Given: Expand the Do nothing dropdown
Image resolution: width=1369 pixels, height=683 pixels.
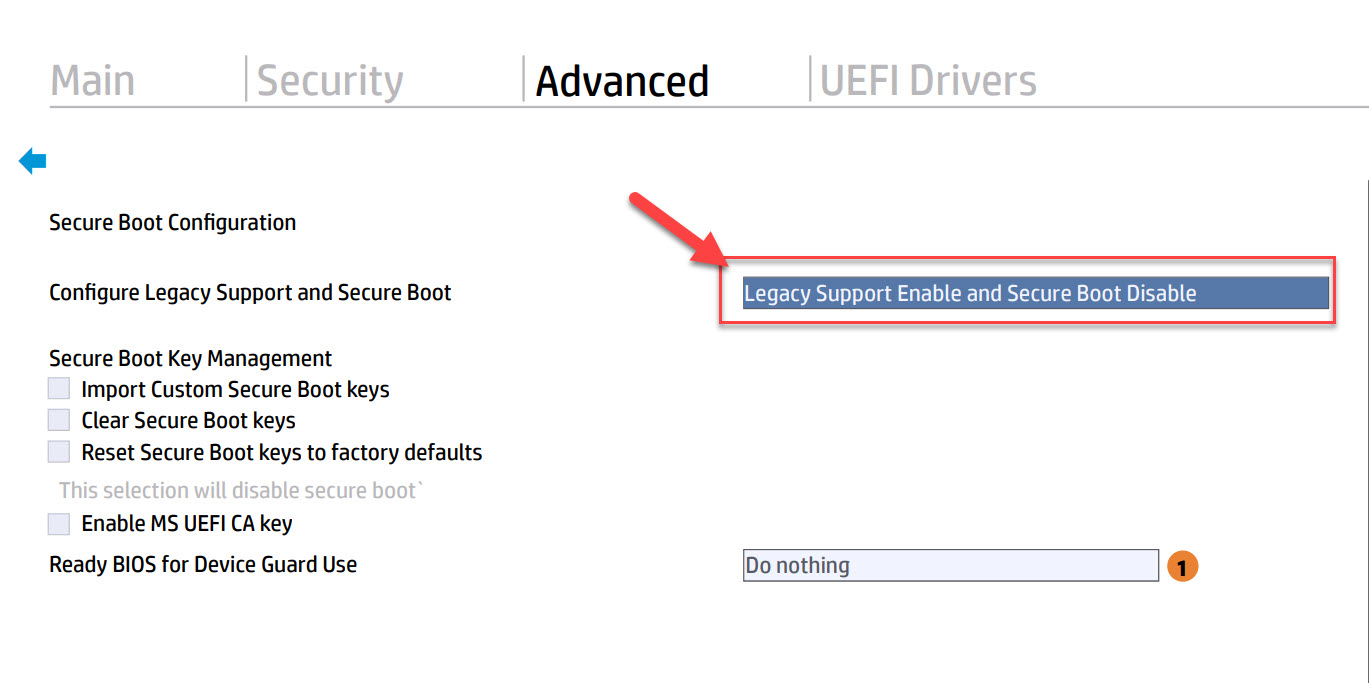Looking at the screenshot, I should click(x=950, y=565).
